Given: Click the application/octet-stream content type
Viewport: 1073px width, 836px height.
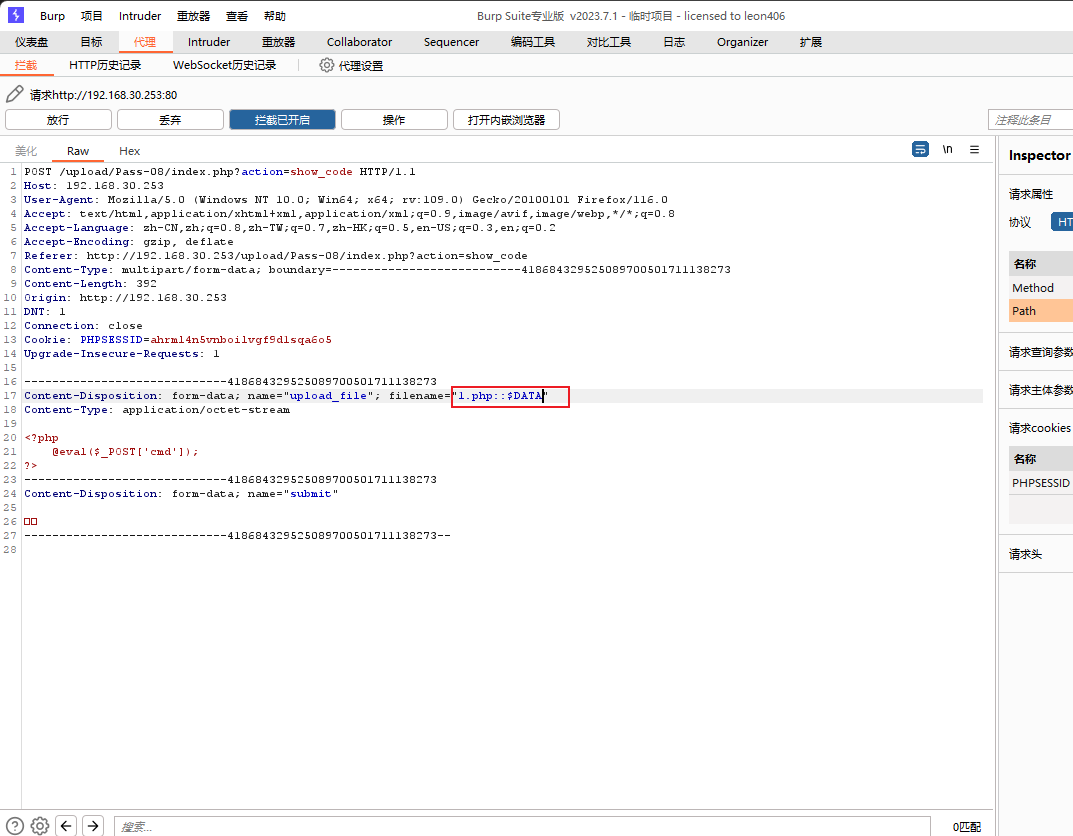Looking at the screenshot, I should (206, 410).
